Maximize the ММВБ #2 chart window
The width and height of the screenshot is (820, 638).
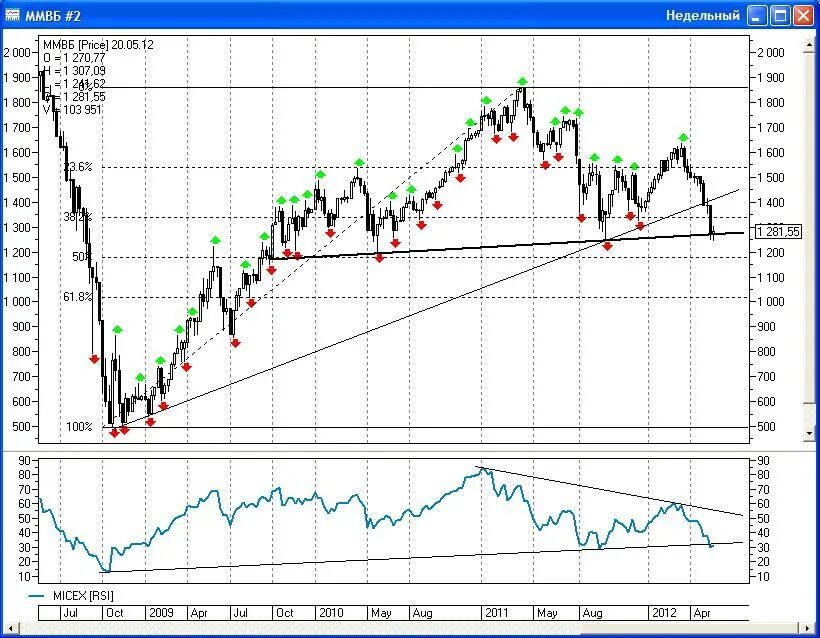pos(780,16)
